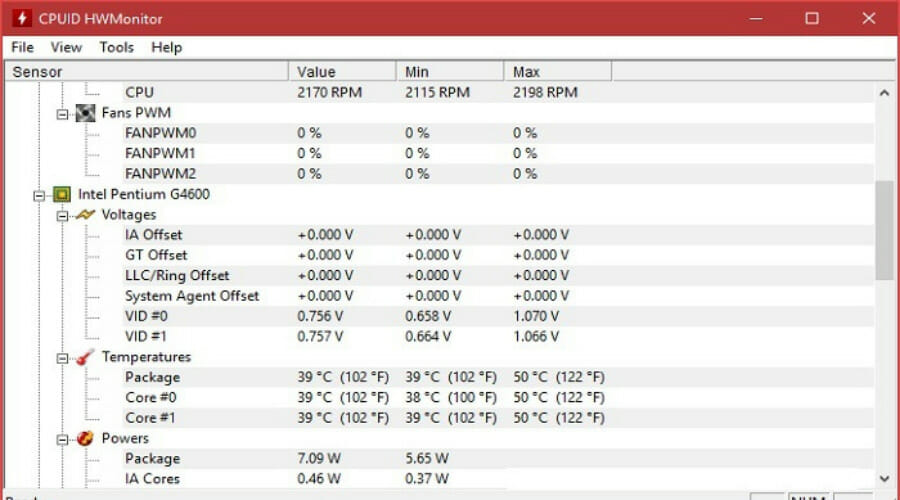The height and width of the screenshot is (500, 900).
Task: Collapse the Fans PWM node
Action: pyautogui.click(x=62, y=114)
